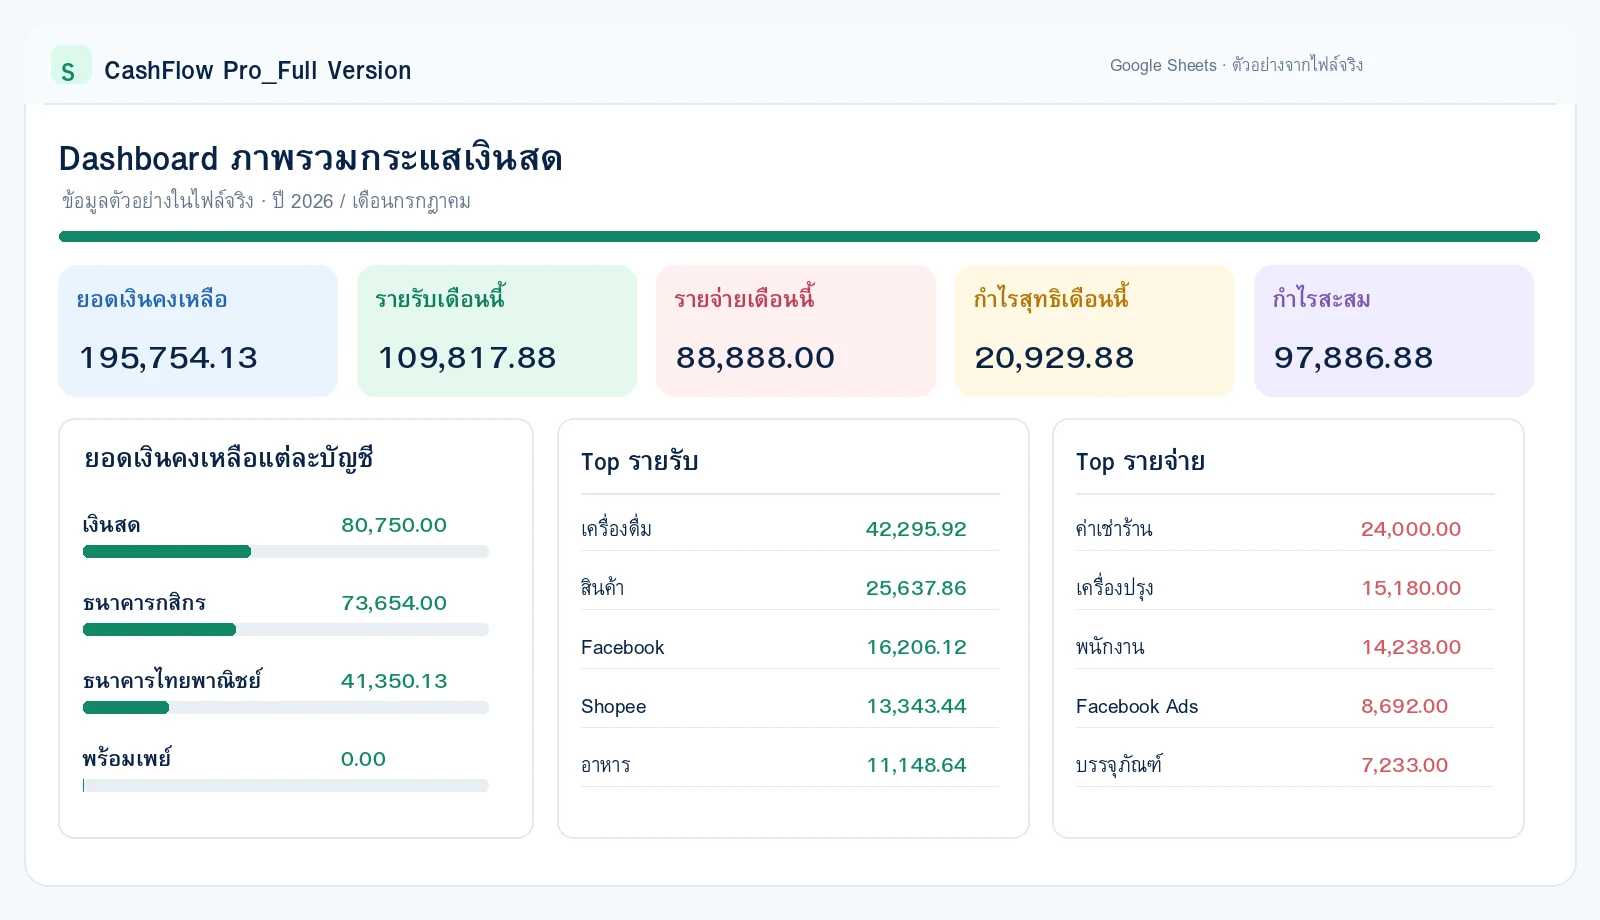Screen dimensions: 1600x920
Task: Select the พนักงาน expense row
Action: 1285,647
